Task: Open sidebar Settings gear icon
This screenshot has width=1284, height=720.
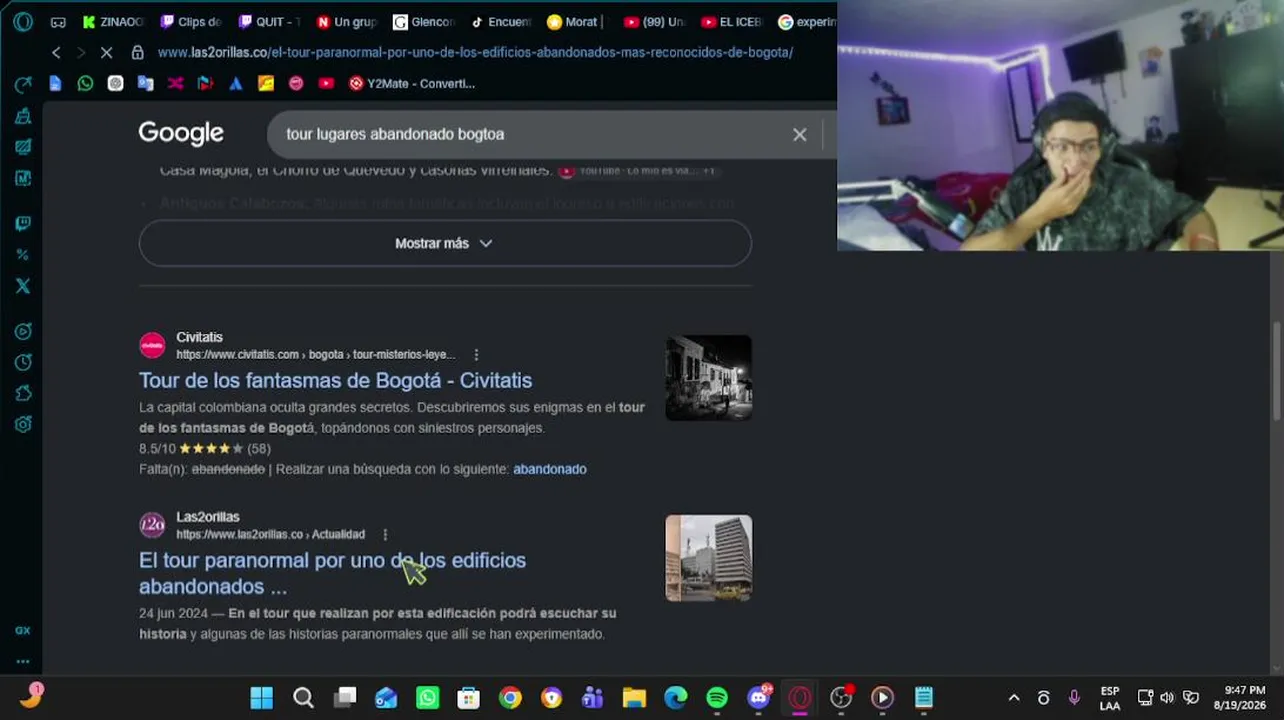Action: (x=23, y=424)
